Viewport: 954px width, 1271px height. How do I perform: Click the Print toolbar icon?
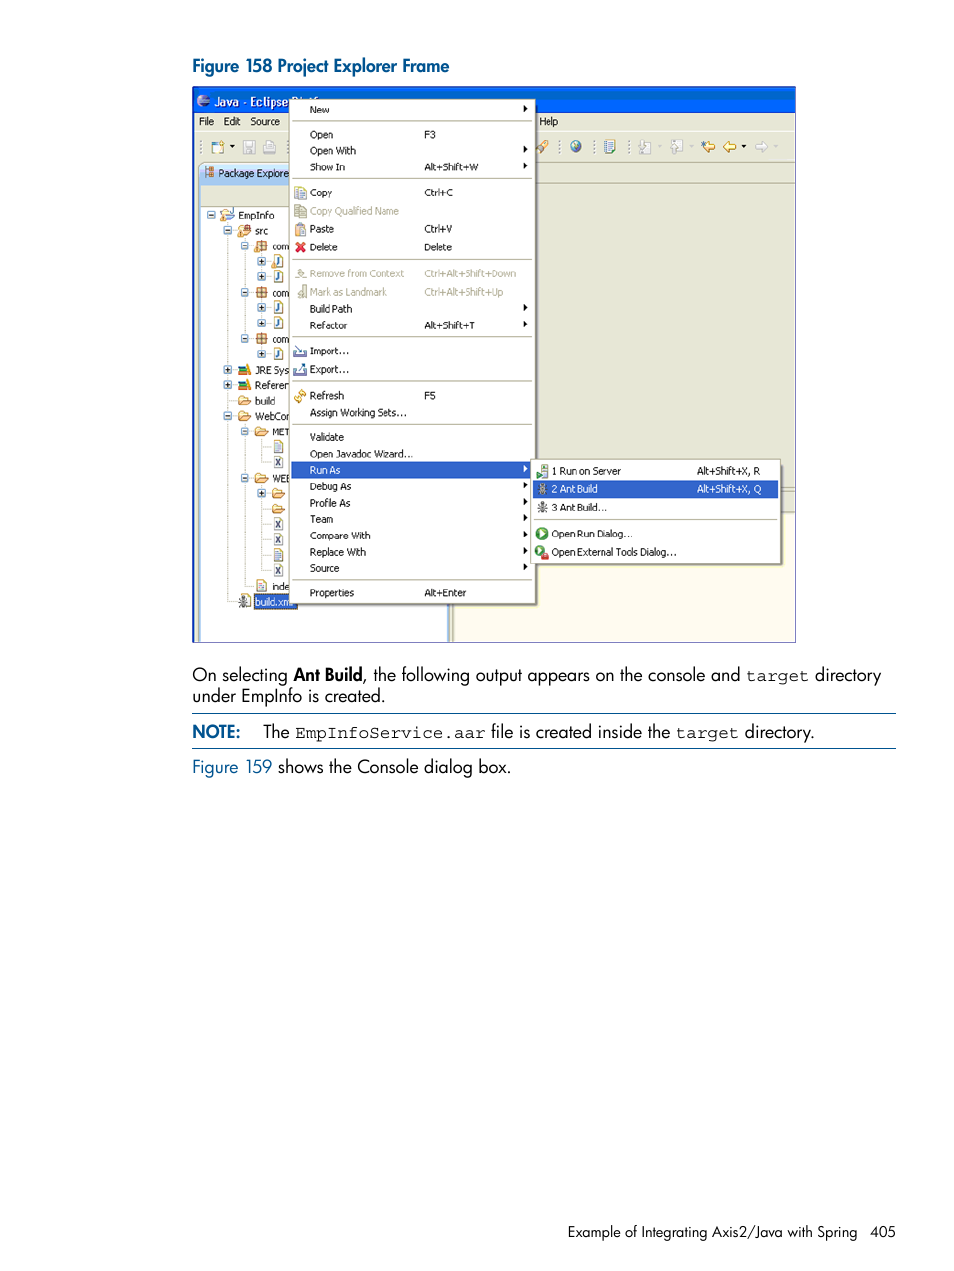[x=269, y=147]
